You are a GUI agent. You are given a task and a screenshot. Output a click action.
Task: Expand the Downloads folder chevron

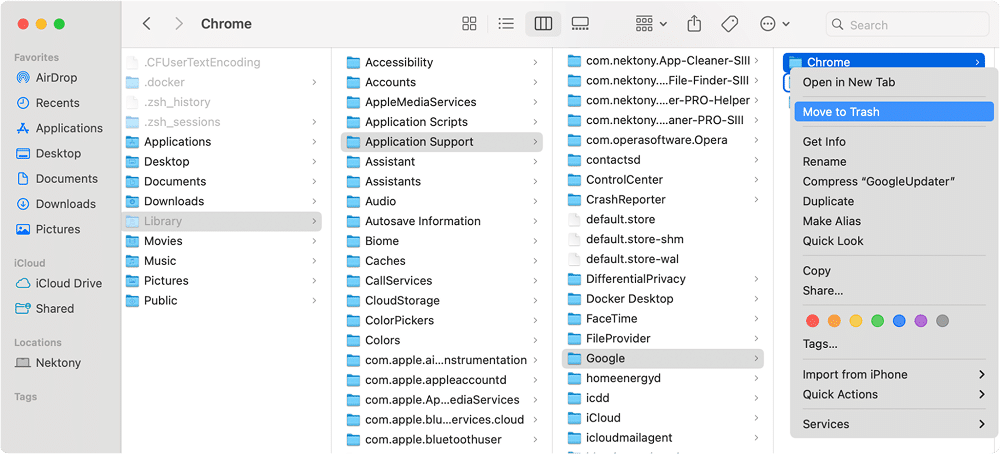[x=314, y=201]
